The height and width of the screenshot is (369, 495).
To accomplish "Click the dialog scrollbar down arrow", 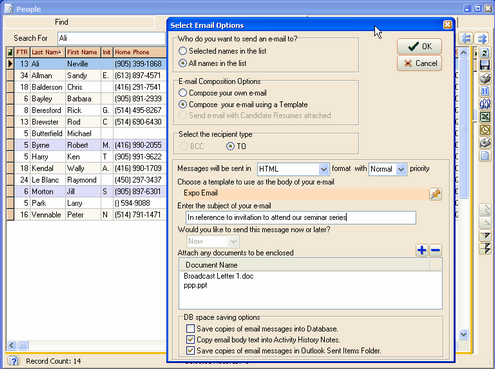I will pos(463,334).
